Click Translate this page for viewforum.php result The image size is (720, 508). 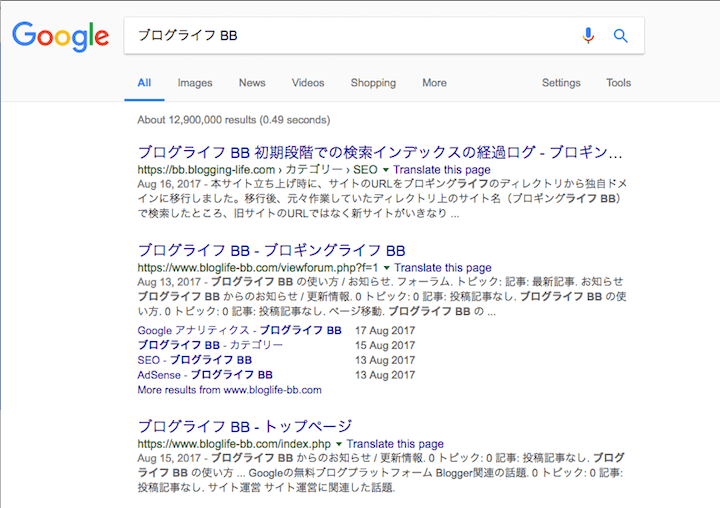pyautogui.click(x=443, y=268)
